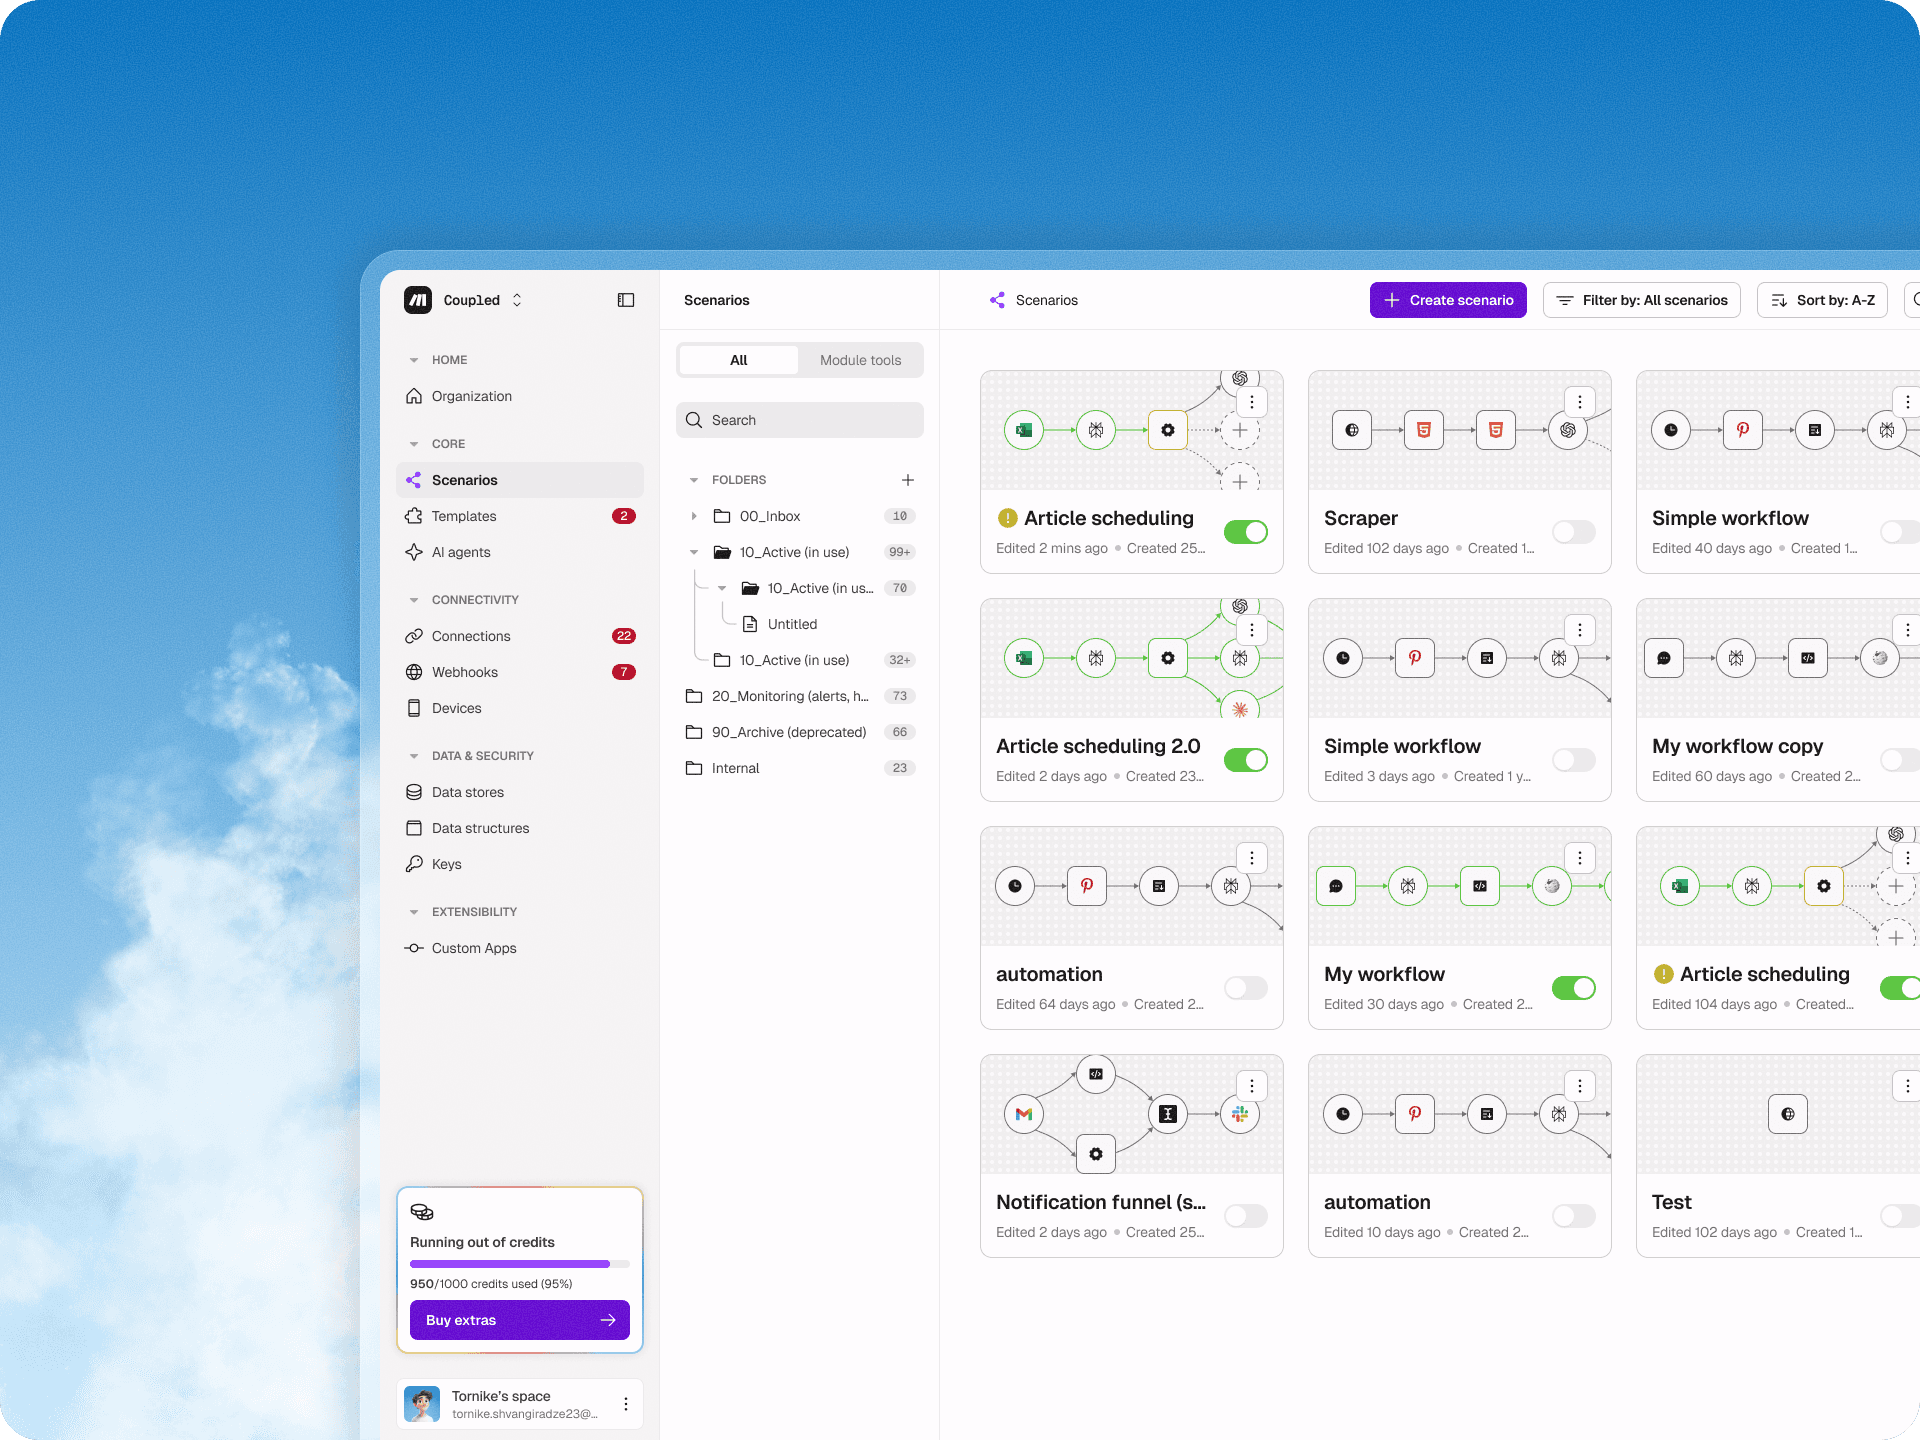Open the Keys section
The width and height of the screenshot is (1920, 1440).
(446, 864)
